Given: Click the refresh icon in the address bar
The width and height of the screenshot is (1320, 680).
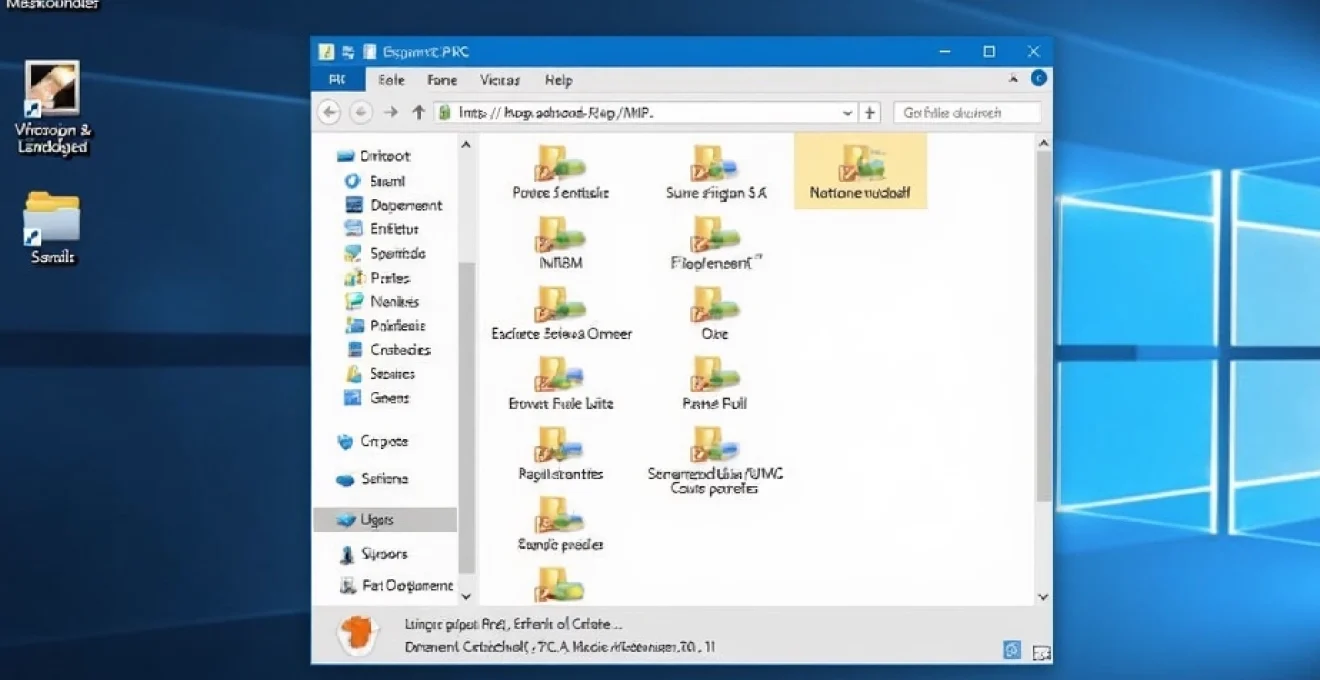Looking at the screenshot, I should pos(868,112).
